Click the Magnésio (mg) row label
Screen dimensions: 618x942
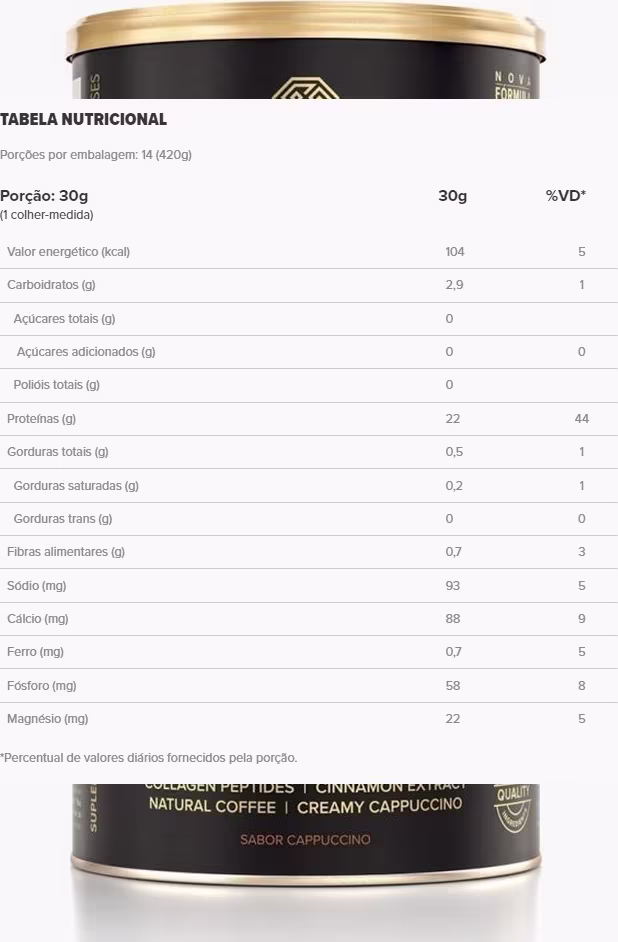48,719
